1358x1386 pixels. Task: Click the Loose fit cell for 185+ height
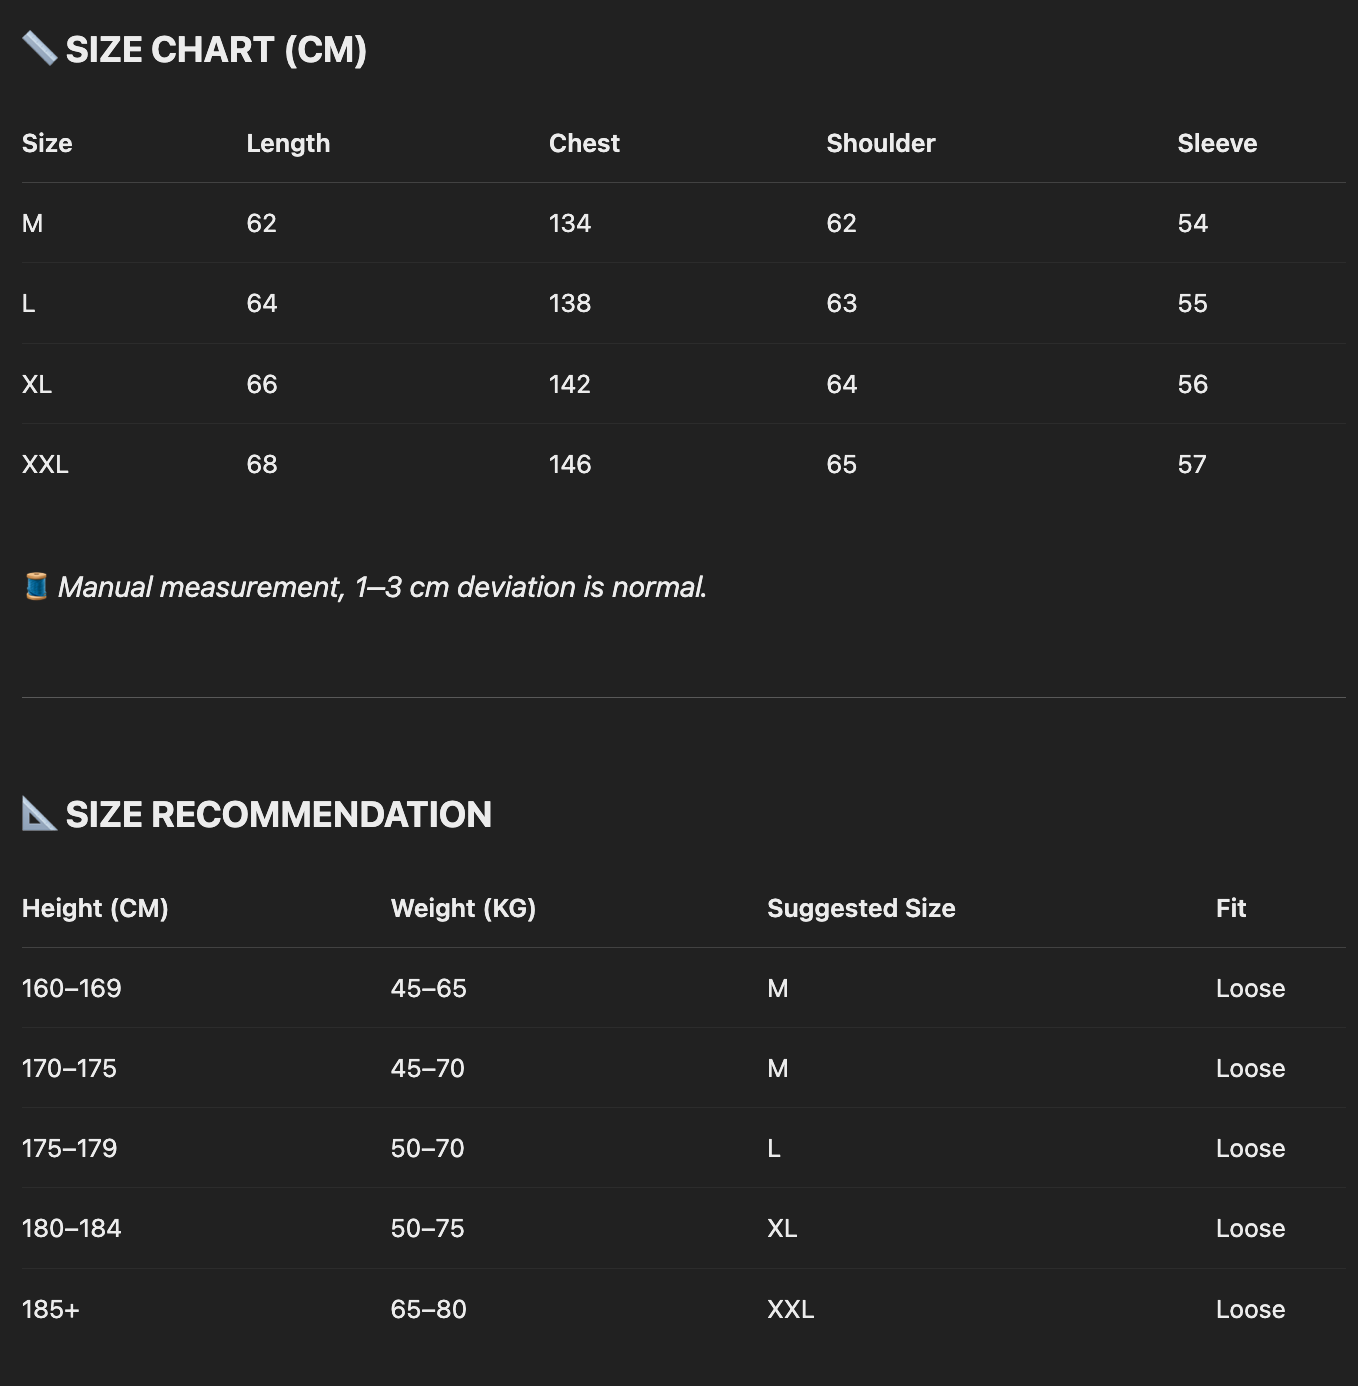(x=1250, y=1309)
